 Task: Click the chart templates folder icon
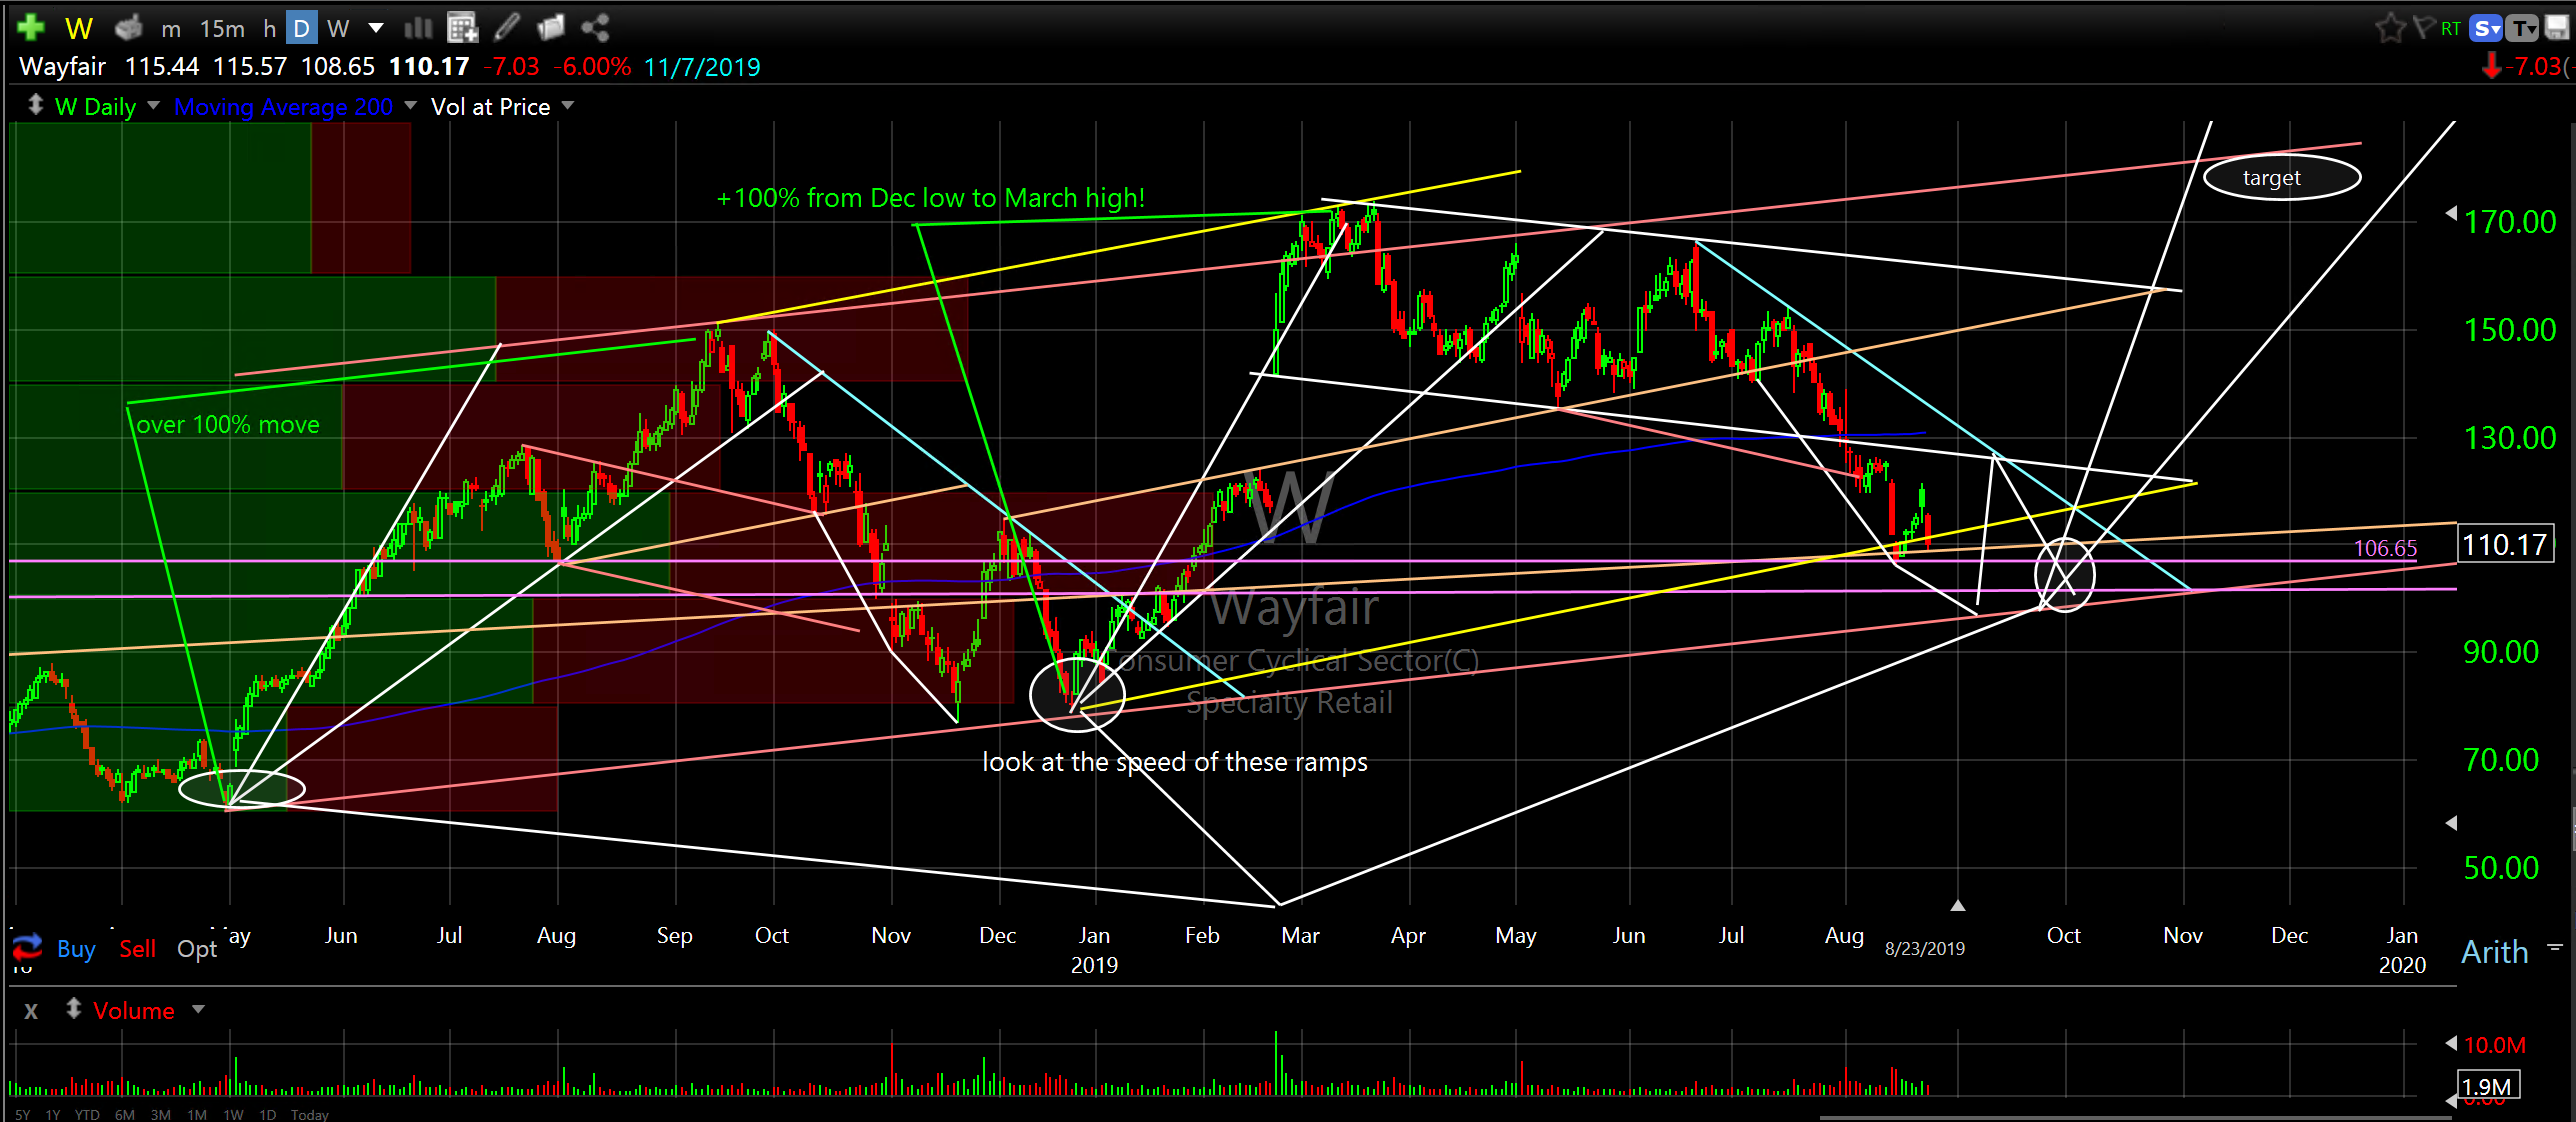[x=551, y=27]
